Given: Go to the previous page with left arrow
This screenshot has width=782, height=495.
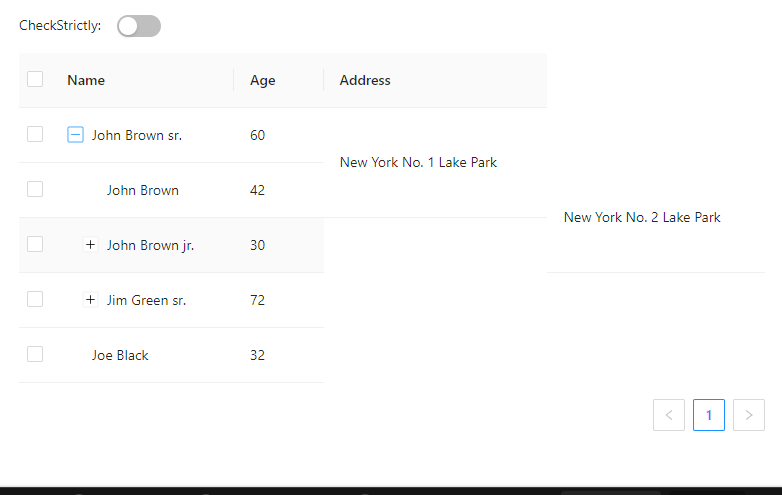Looking at the screenshot, I should click(669, 415).
